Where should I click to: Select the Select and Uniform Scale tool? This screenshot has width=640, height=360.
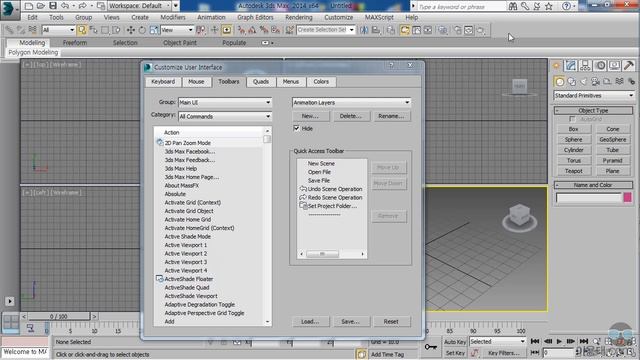click(x=153, y=30)
